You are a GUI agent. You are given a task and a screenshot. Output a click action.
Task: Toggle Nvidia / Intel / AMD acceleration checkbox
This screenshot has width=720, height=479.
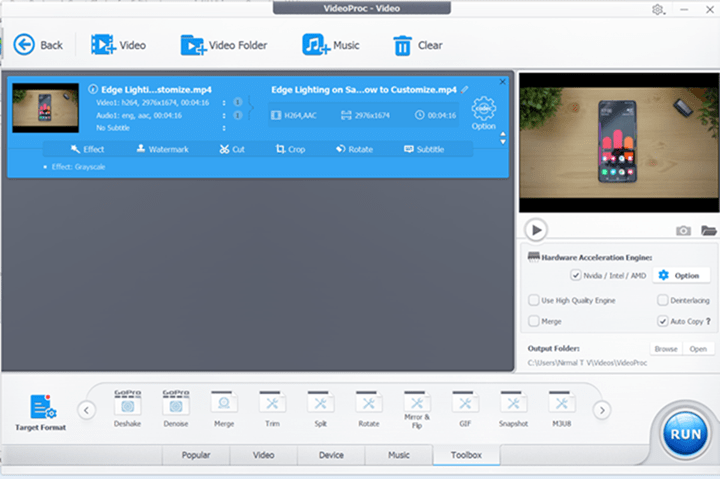click(x=575, y=276)
